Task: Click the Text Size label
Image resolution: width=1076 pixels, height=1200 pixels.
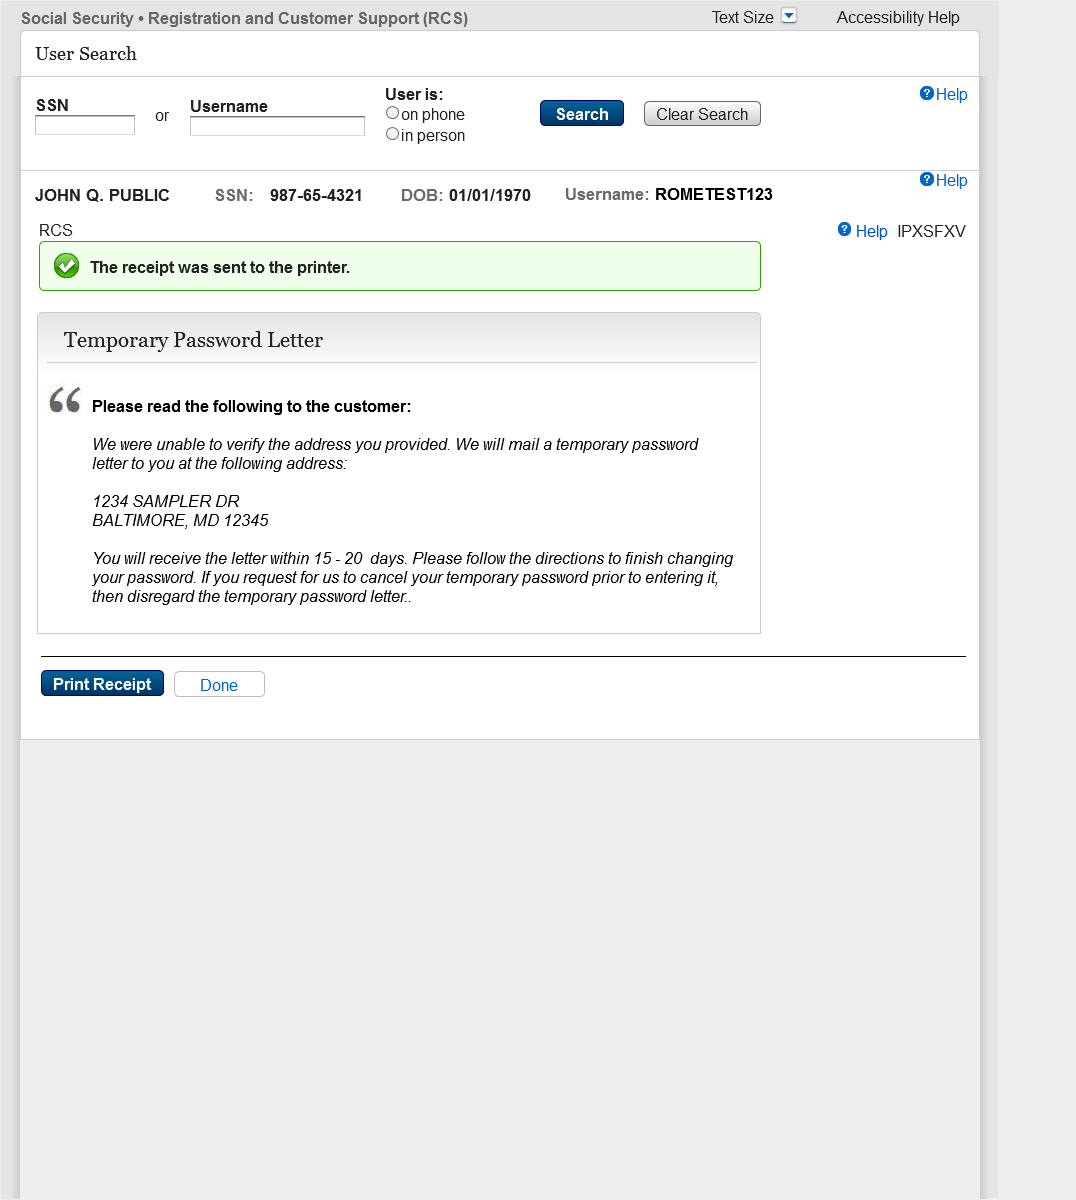Action: 742,17
